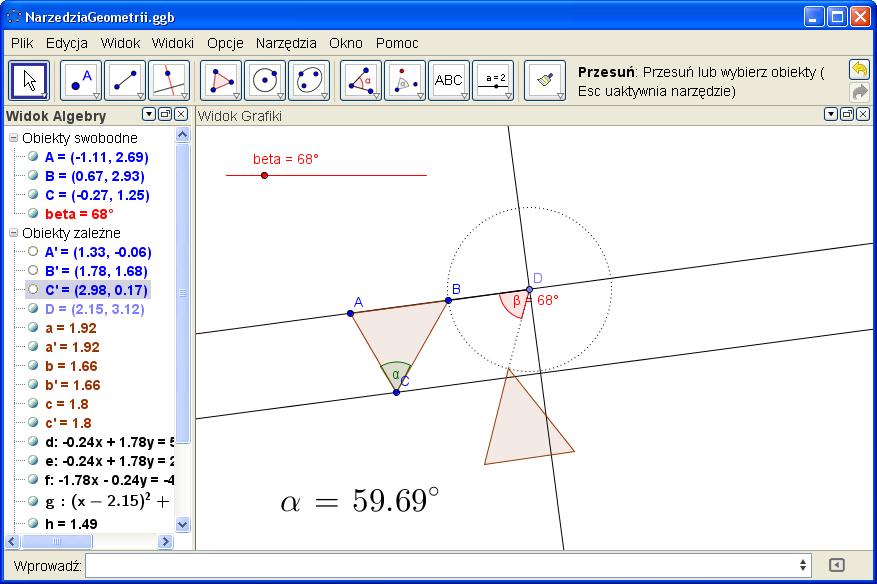Select the Move (Przesuń) arrow tool
Viewport: 877px width, 584px height.
pyautogui.click(x=29, y=81)
